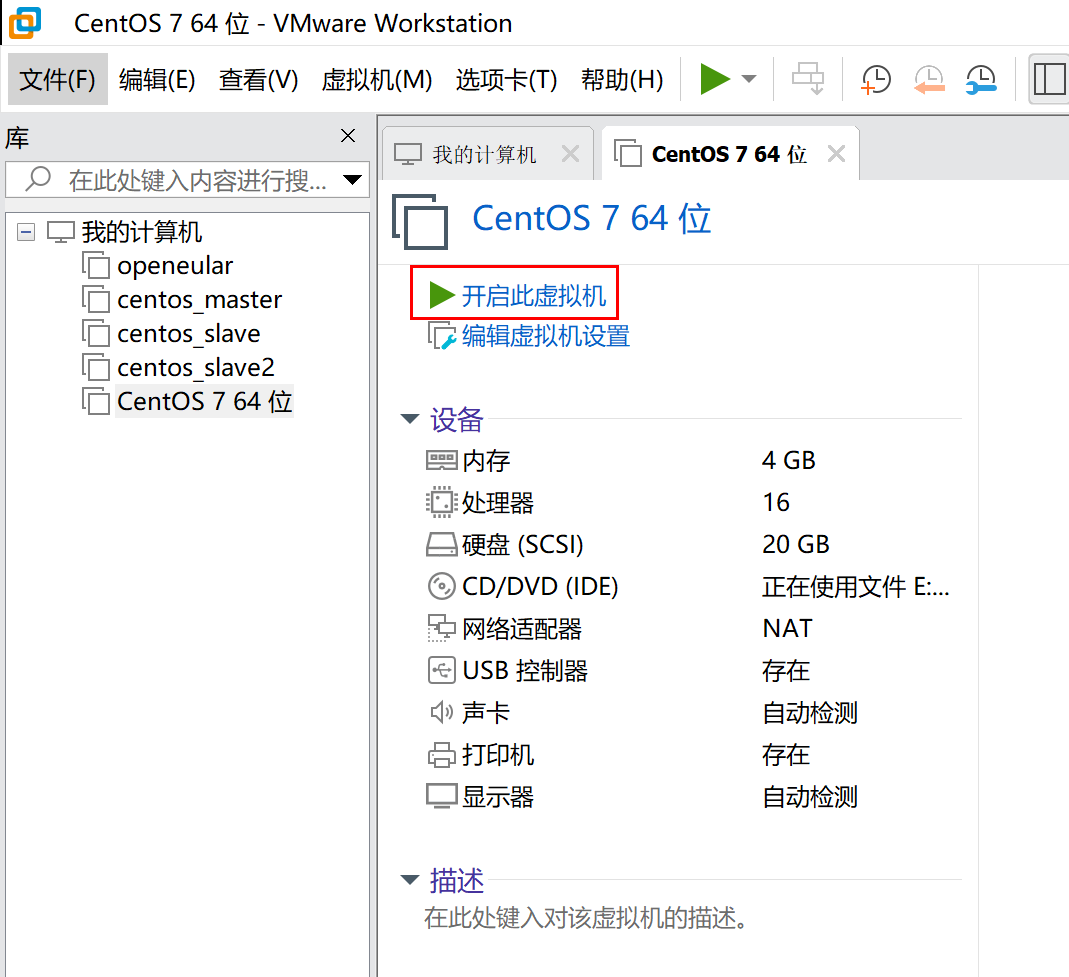Open the 虚拟机(M) menu
The width and height of the screenshot is (1069, 977).
(377, 80)
